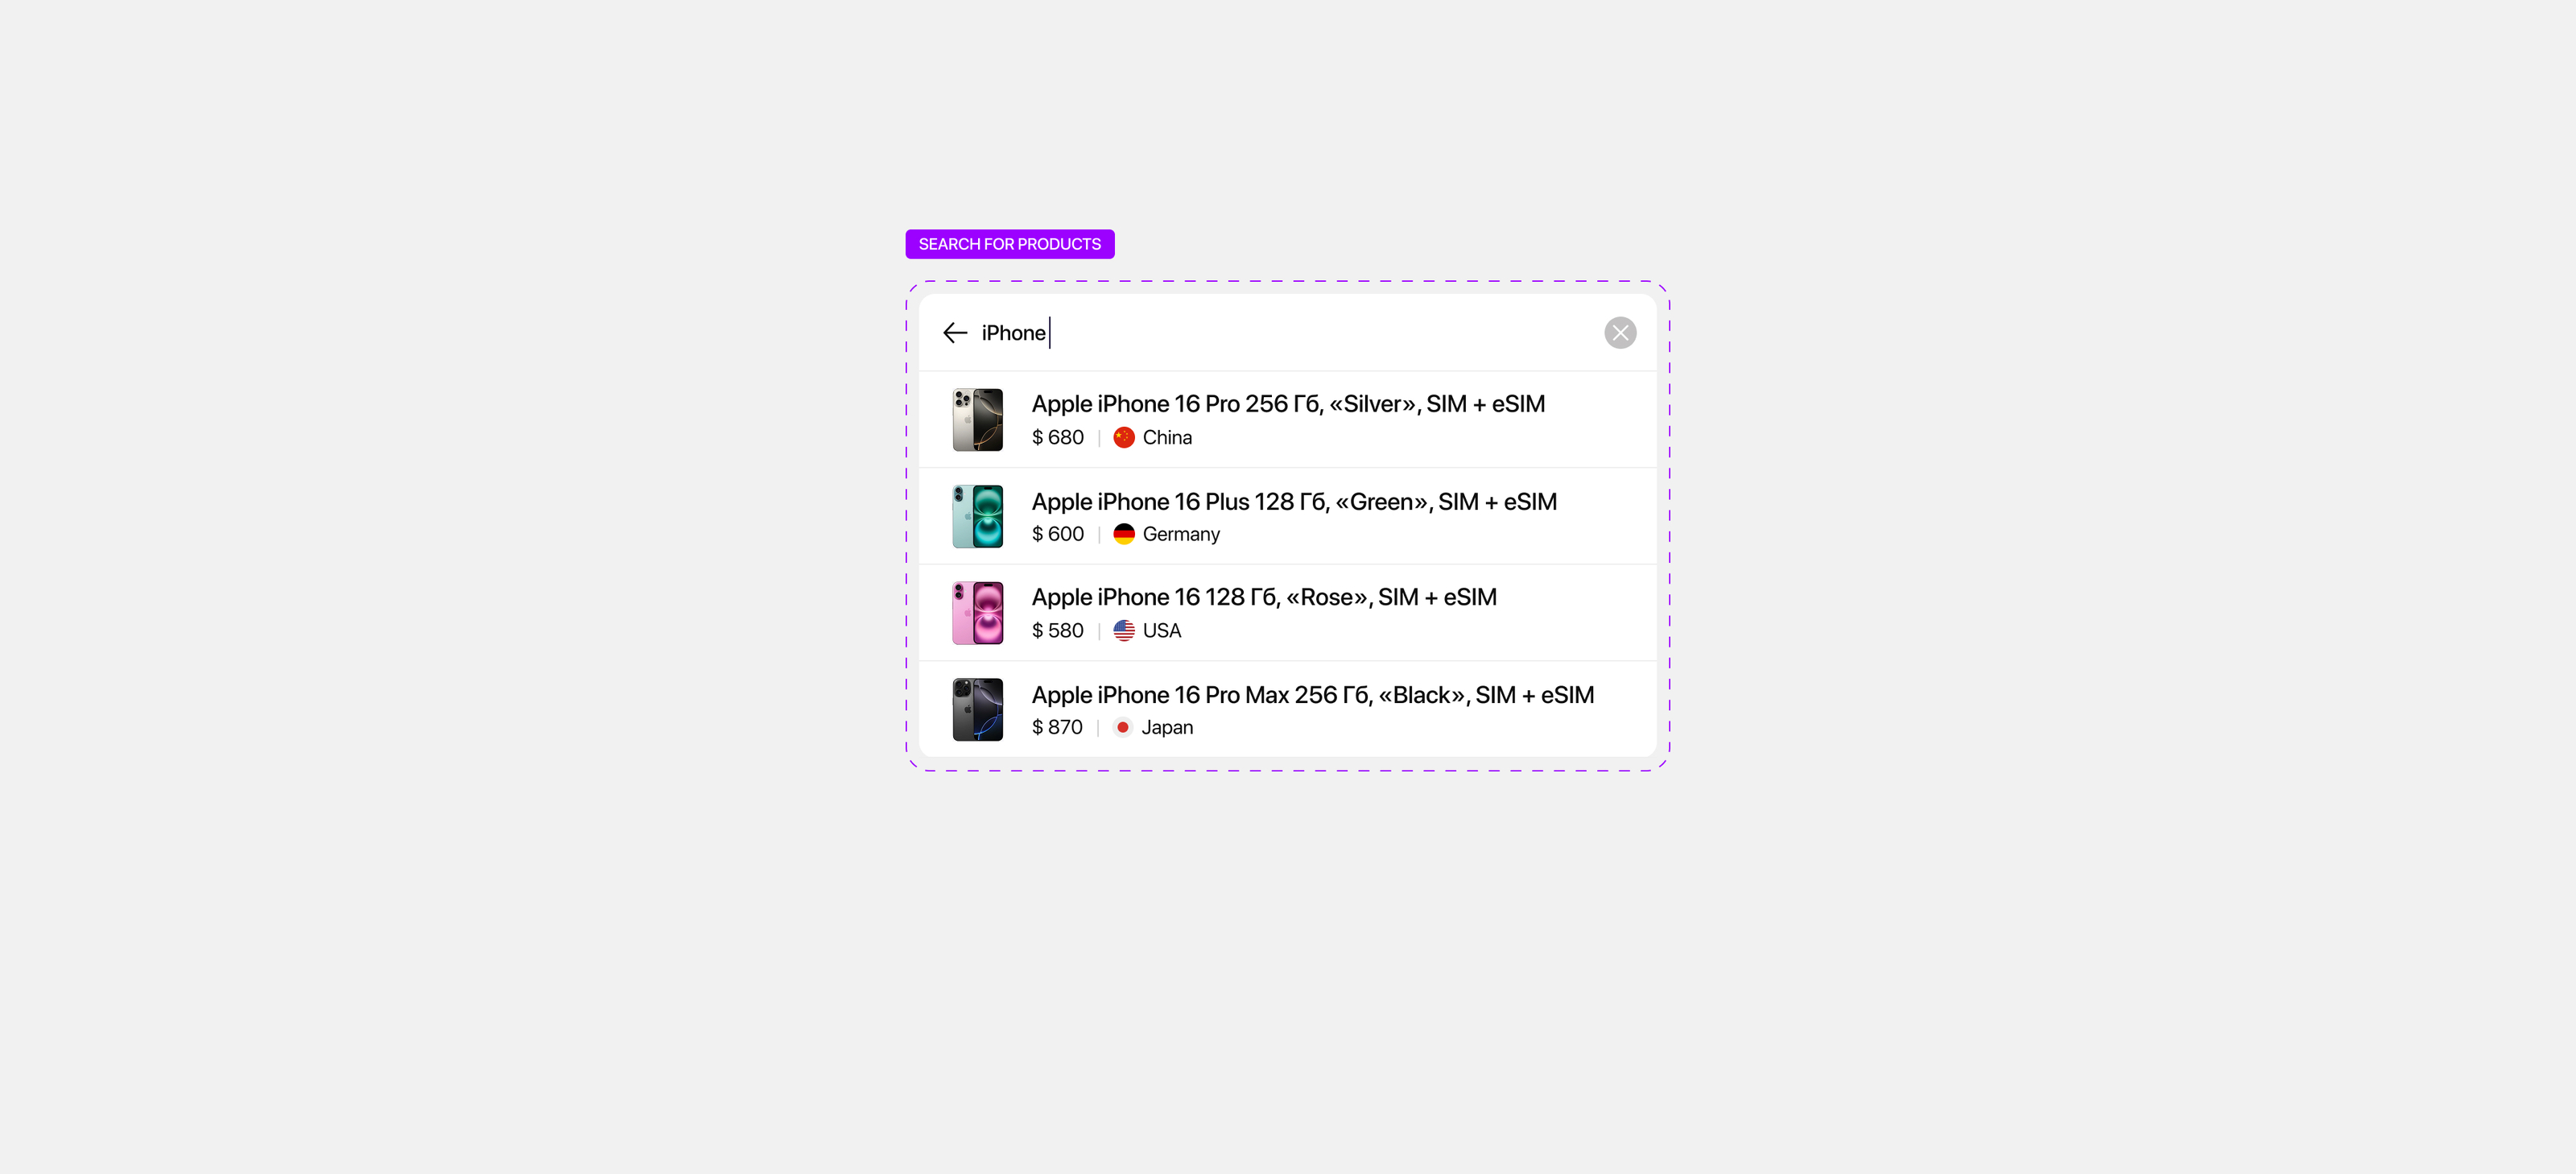
Task: Select the USA flag icon
Action: pyautogui.click(x=1124, y=631)
